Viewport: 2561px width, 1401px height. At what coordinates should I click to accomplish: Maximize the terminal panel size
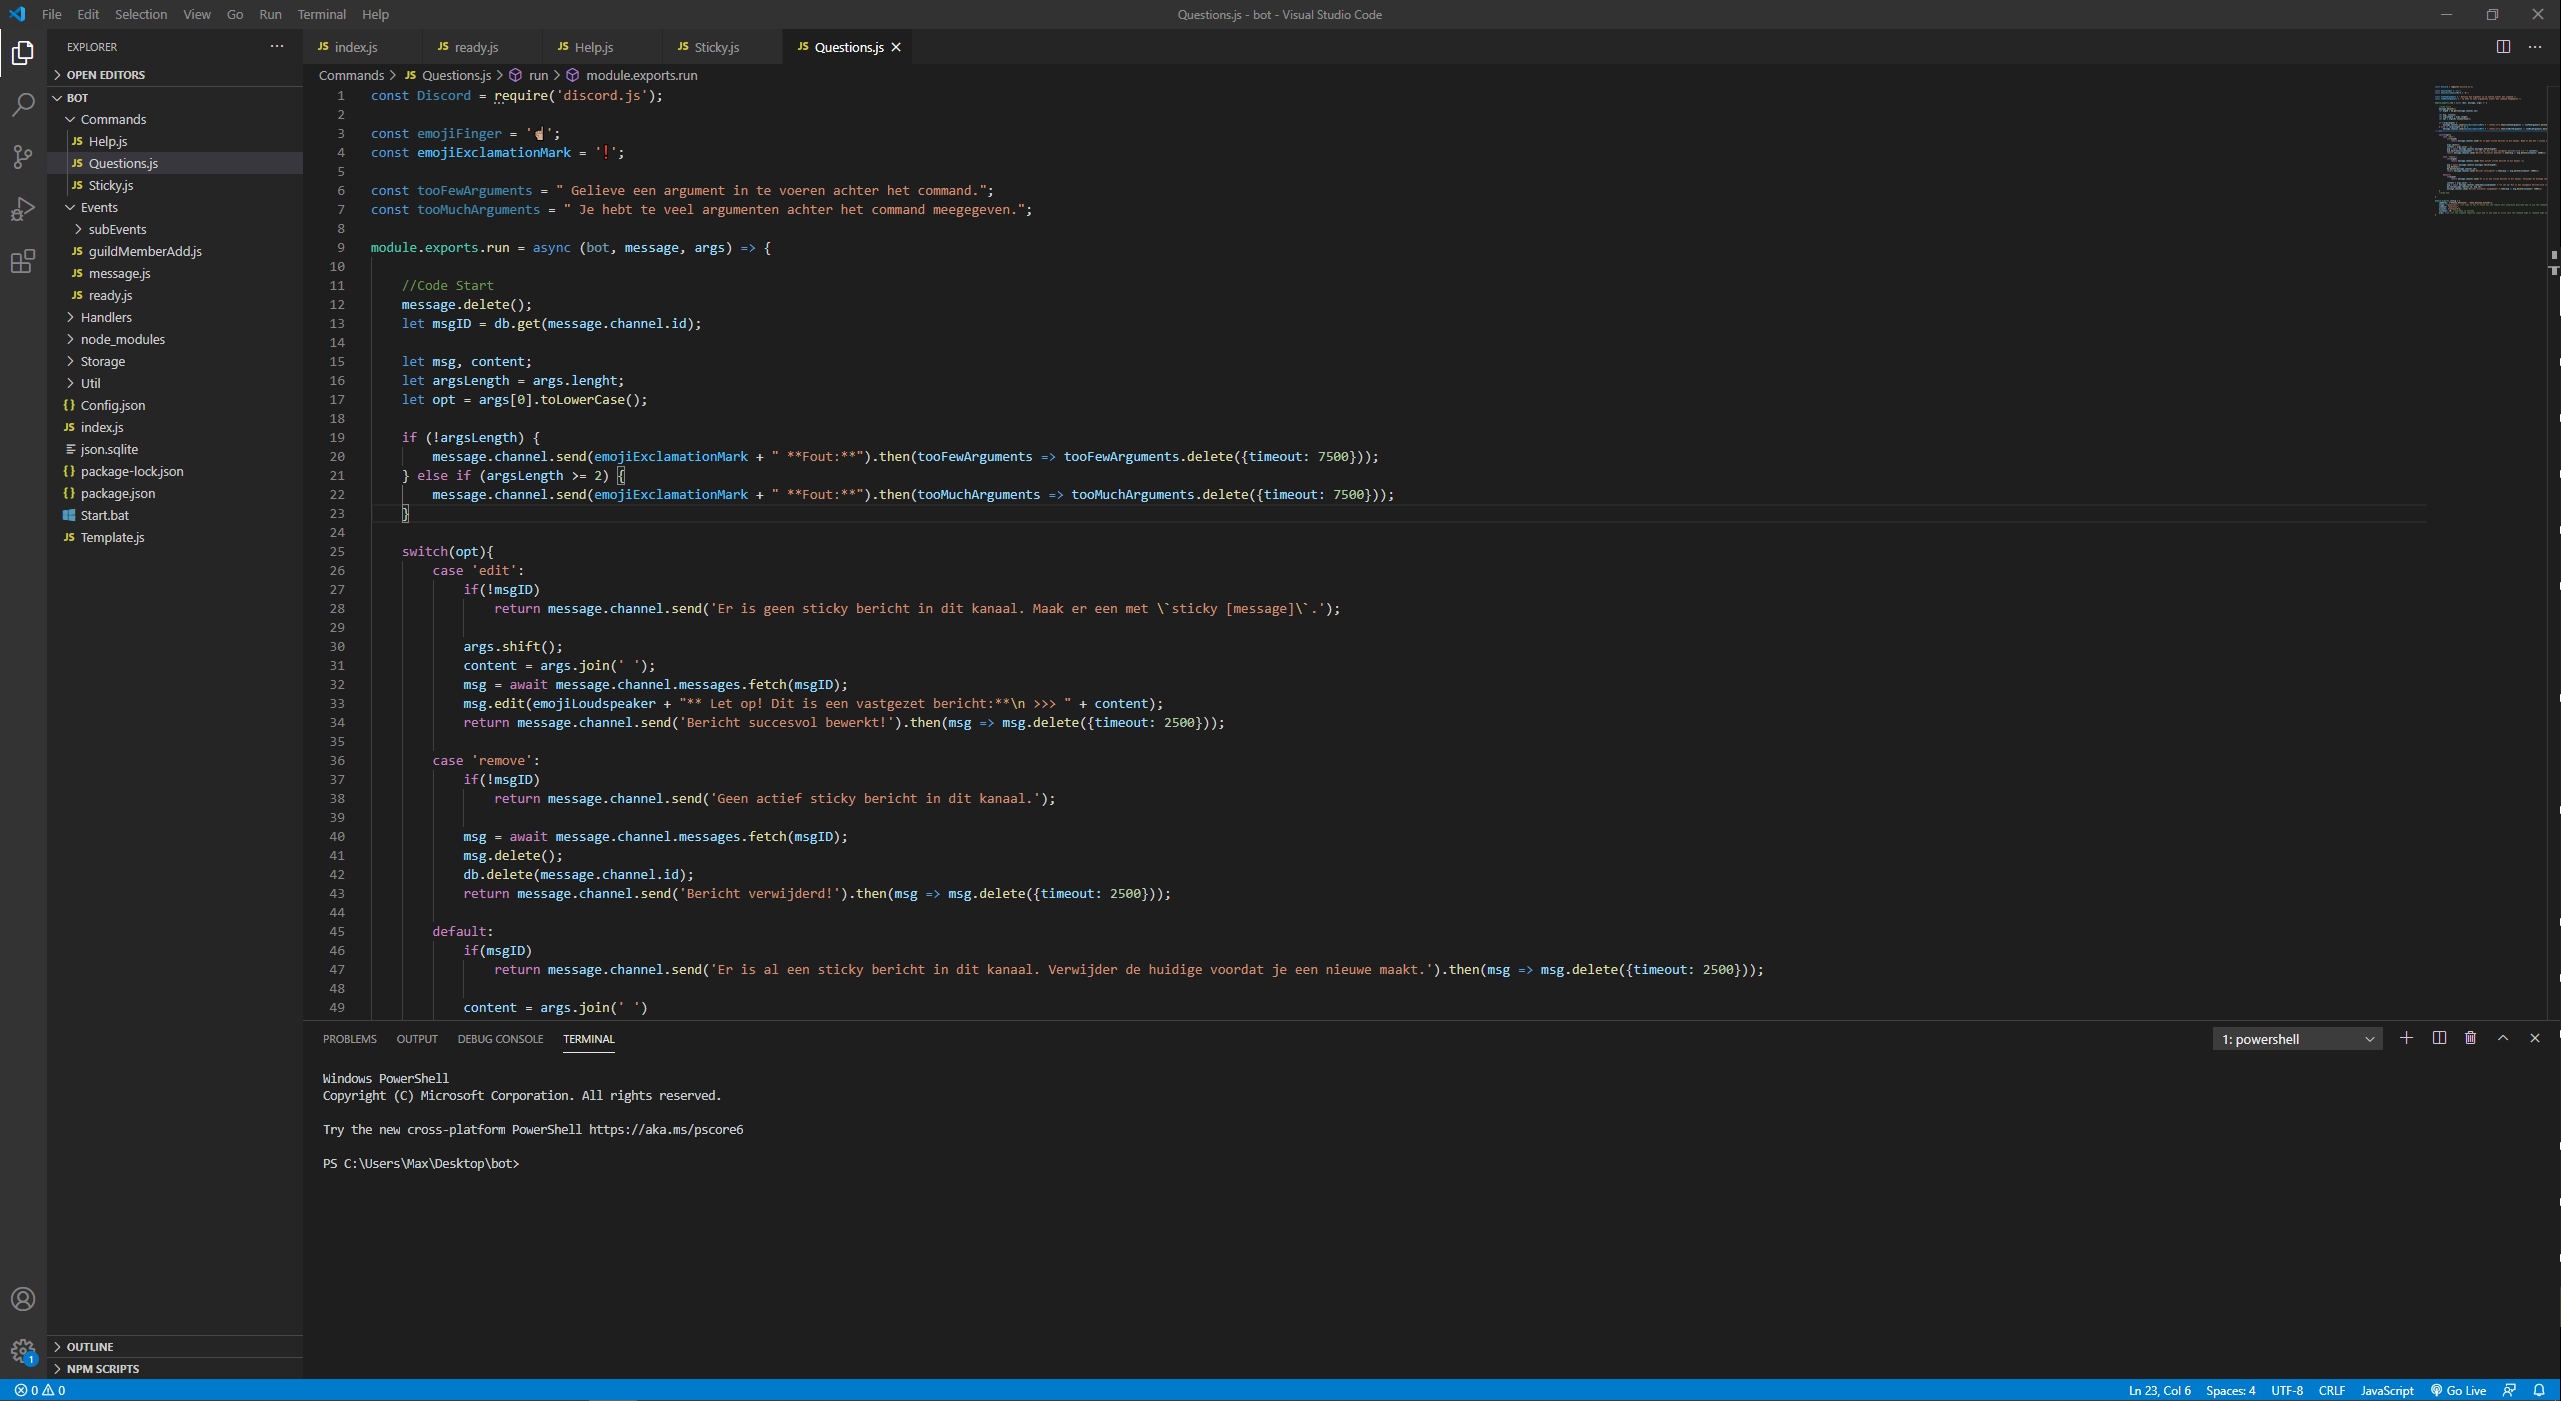pyautogui.click(x=2503, y=1038)
